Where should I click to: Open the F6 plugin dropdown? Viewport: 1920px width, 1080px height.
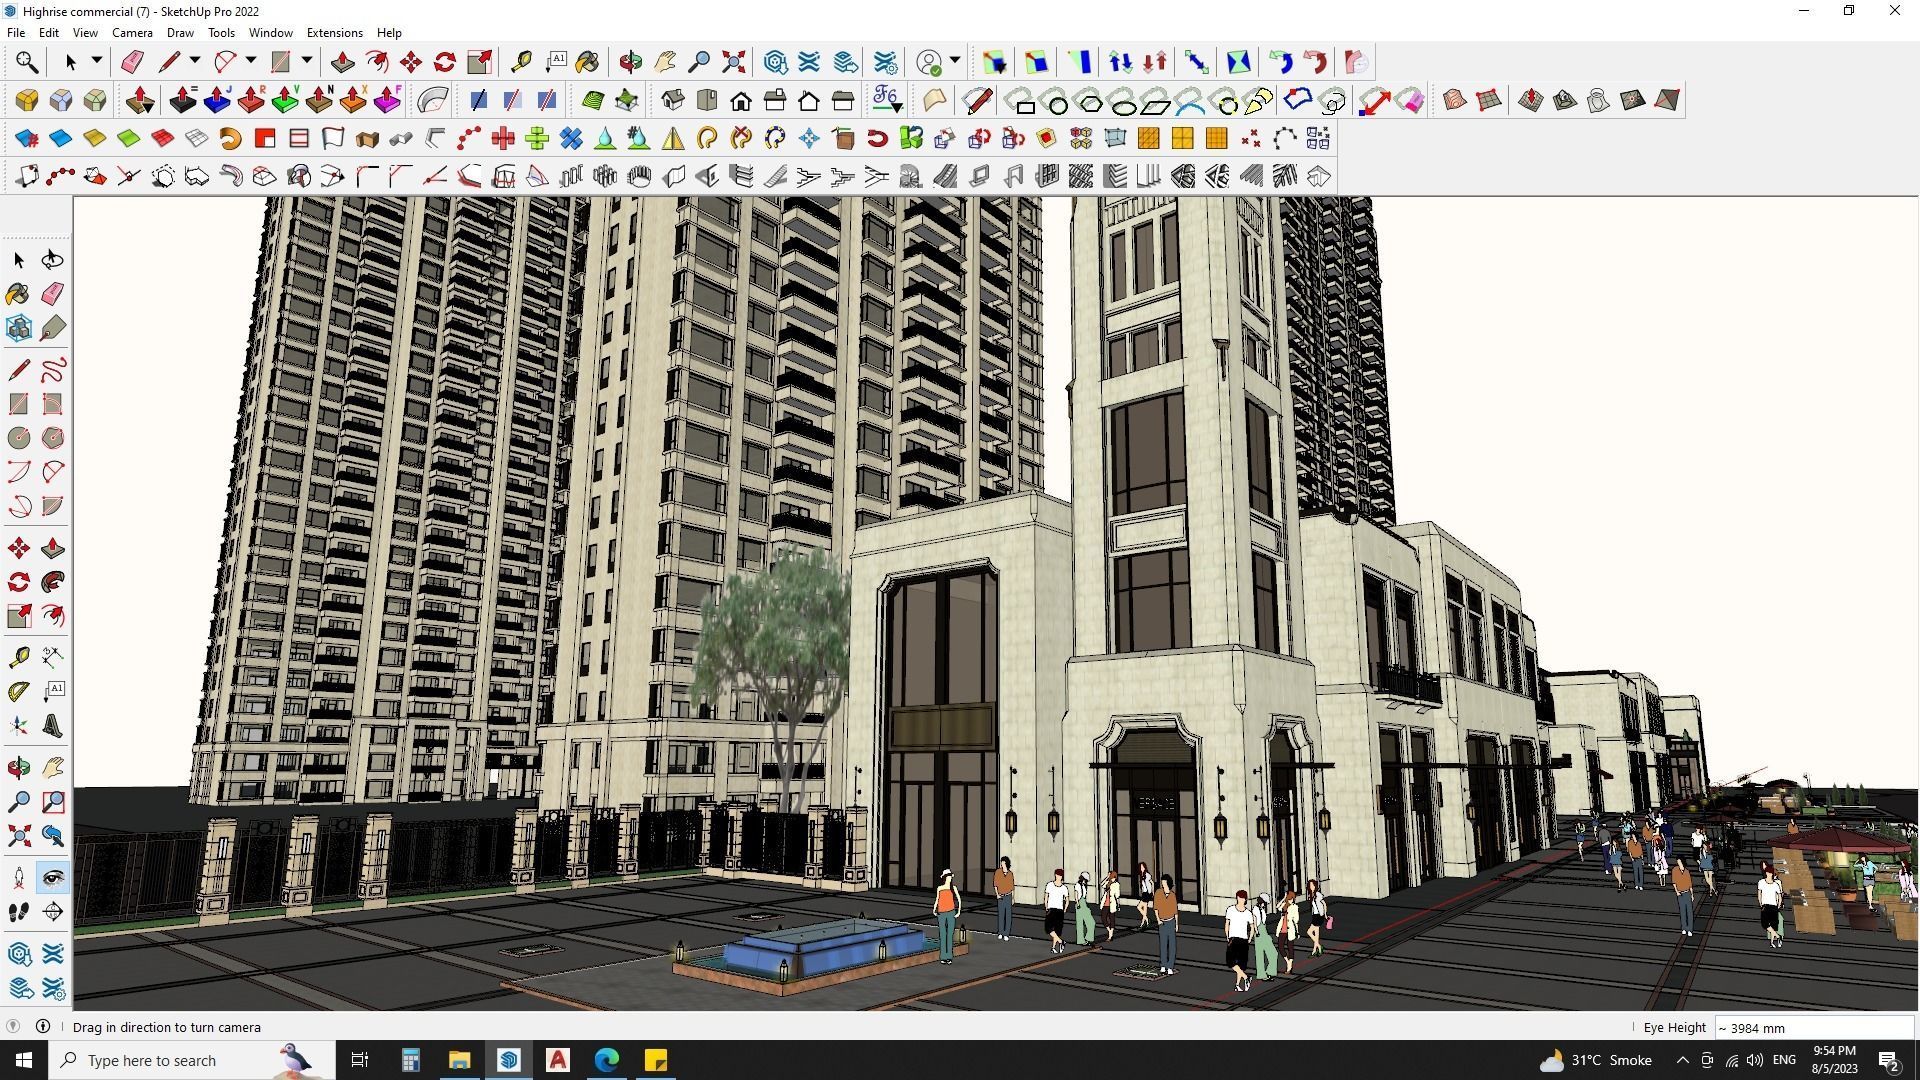(x=887, y=100)
